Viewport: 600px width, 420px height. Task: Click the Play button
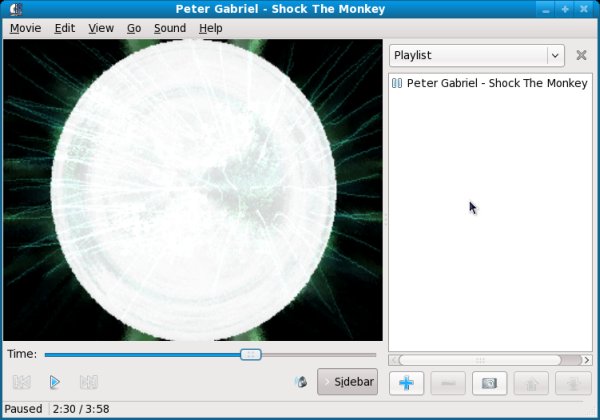tap(55, 382)
